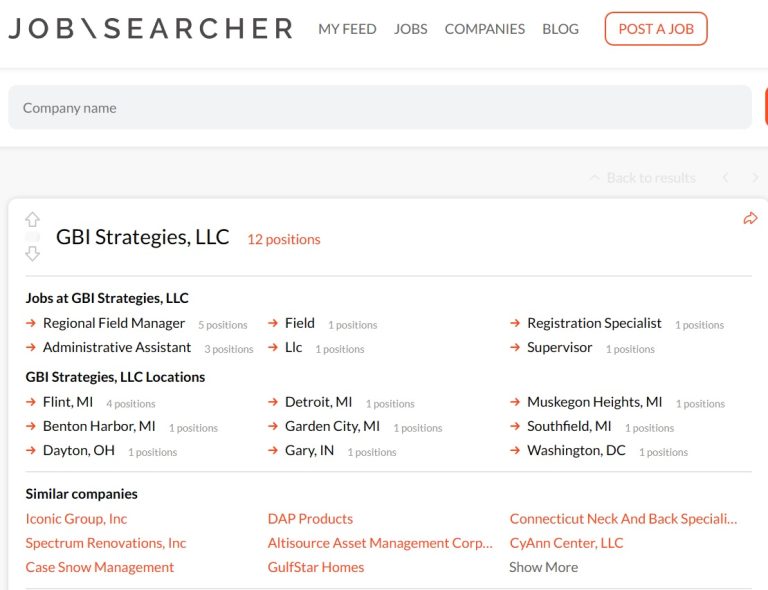Select Administrative Assistant job listing
Screen dimensions: 768x590
coord(117,347)
